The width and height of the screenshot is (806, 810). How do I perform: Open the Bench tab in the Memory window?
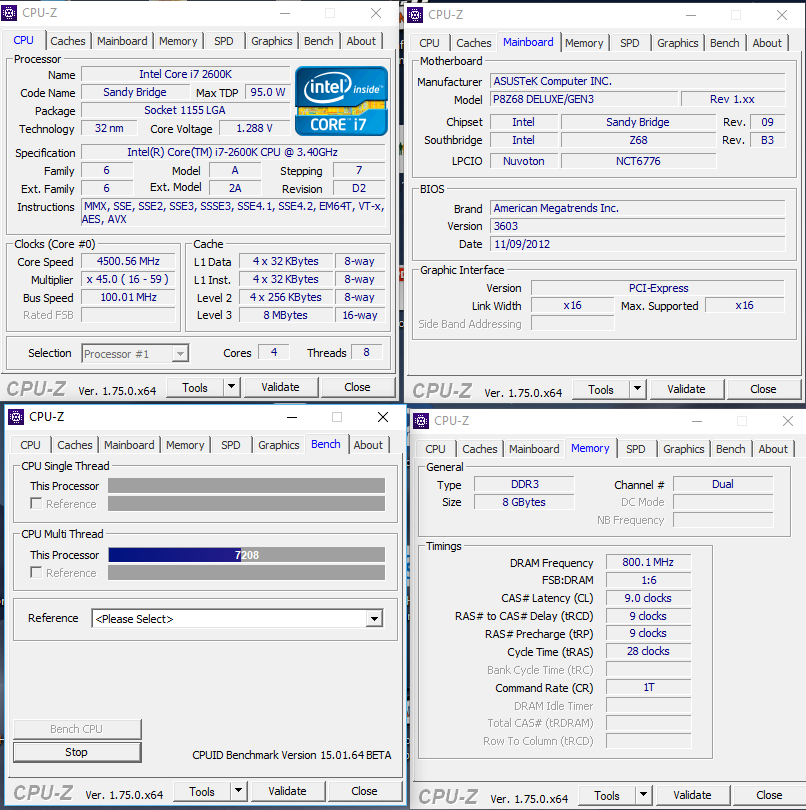click(731, 449)
